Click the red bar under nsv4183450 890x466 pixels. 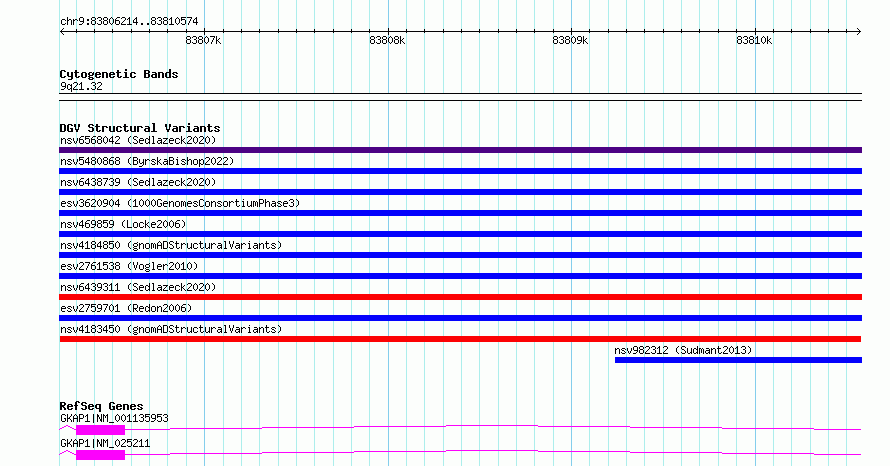click(460, 339)
